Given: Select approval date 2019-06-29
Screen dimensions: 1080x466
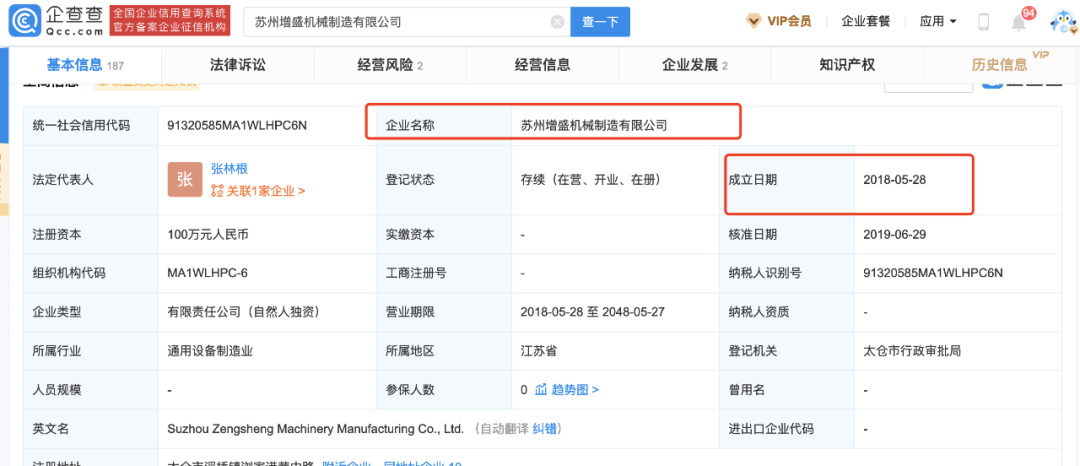Looking at the screenshot, I should [894, 235].
